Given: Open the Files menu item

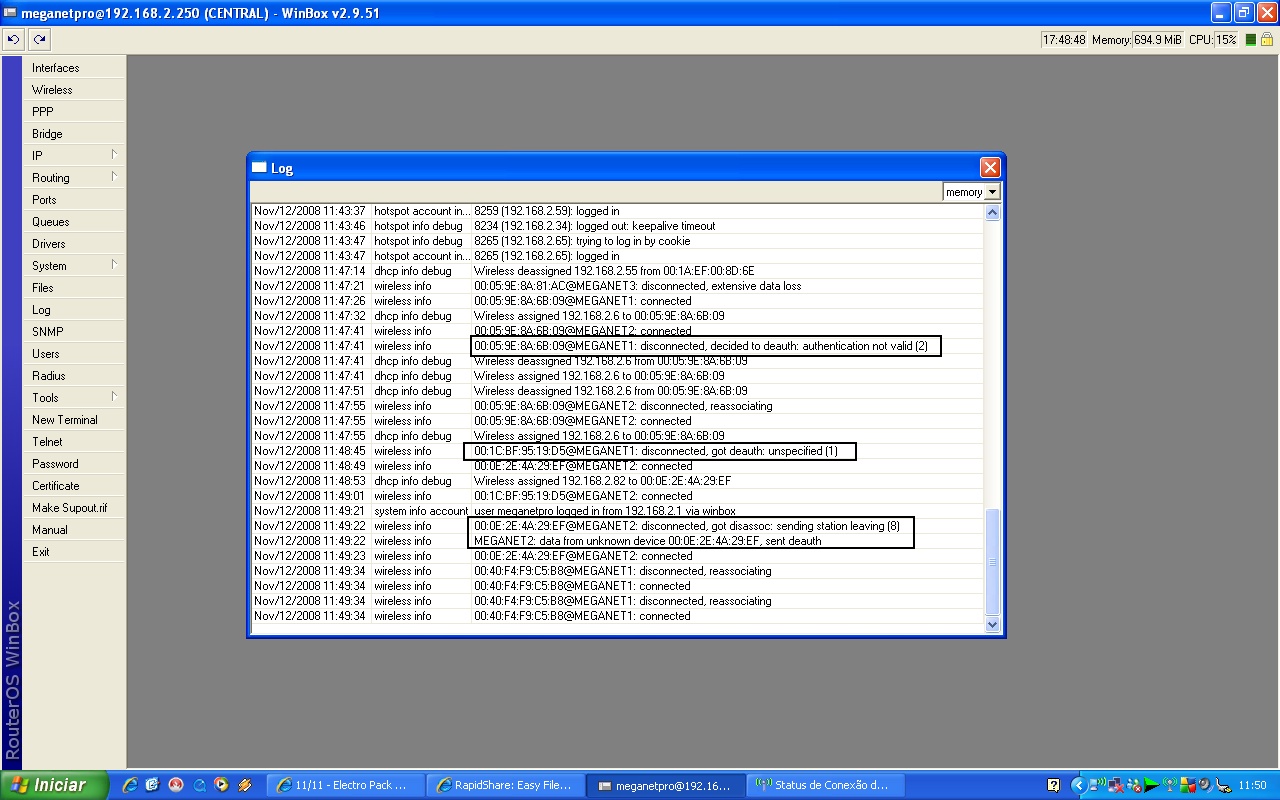Looking at the screenshot, I should coord(75,287).
